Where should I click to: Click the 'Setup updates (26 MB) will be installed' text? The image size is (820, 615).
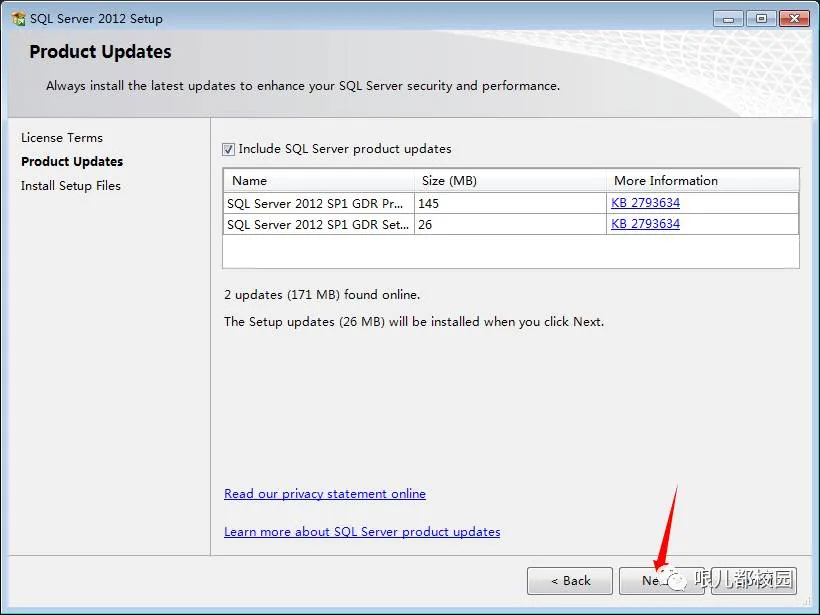(414, 322)
